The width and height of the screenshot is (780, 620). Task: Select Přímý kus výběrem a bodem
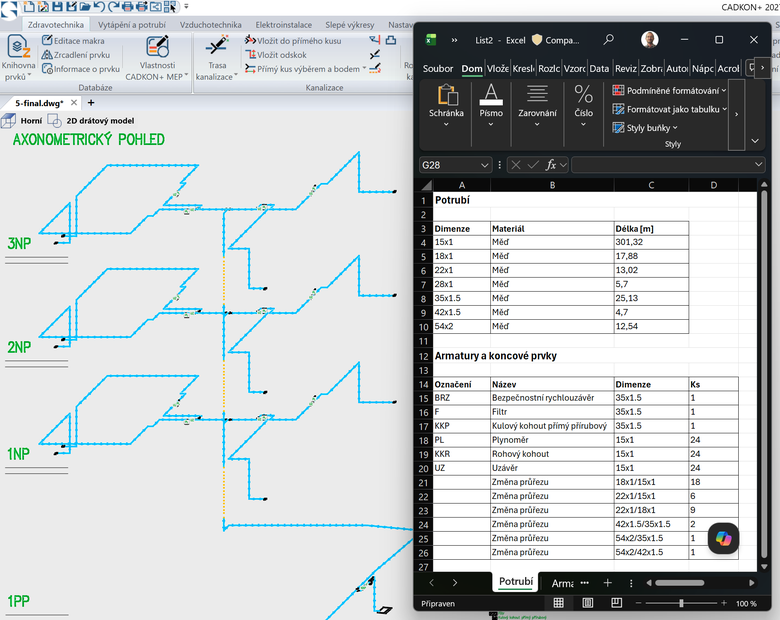305,69
